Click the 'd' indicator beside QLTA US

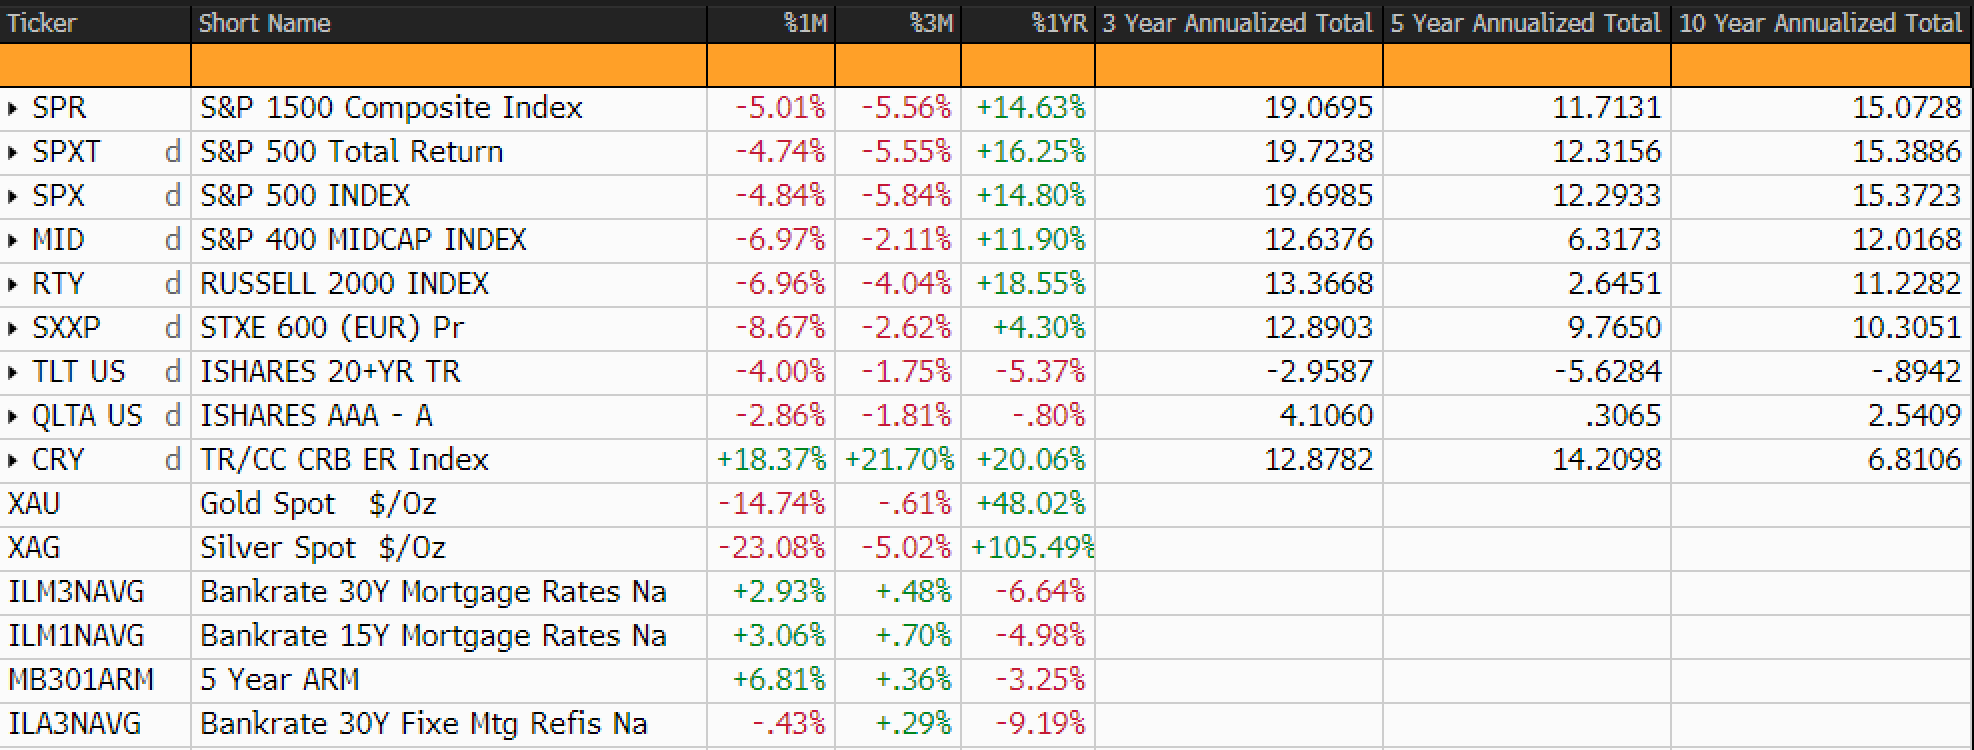[x=172, y=416]
